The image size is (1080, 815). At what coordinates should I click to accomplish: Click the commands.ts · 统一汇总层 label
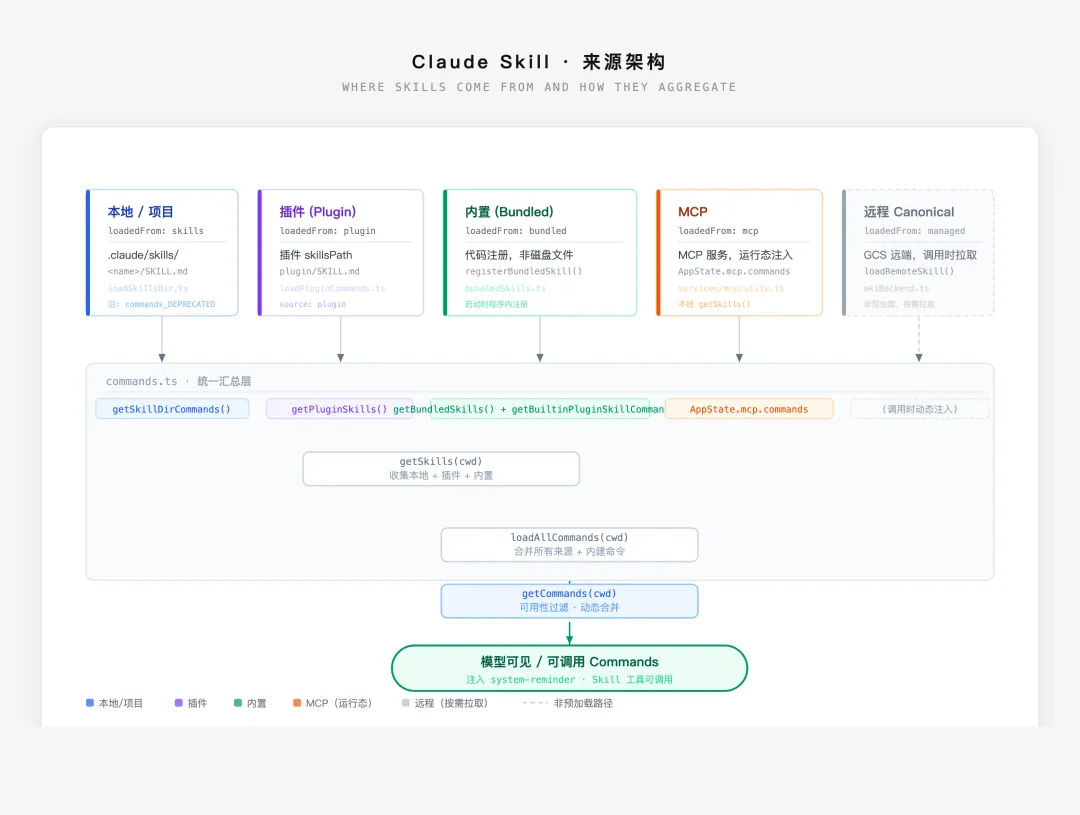pos(178,381)
